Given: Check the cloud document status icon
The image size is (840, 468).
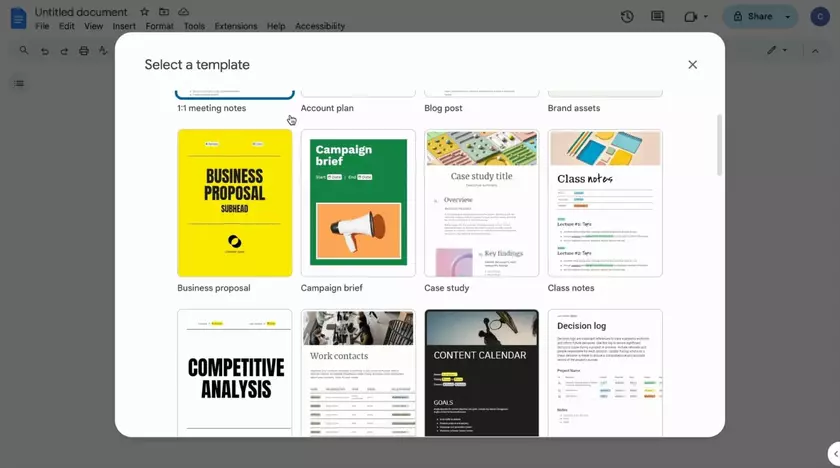Looking at the screenshot, I should click(x=183, y=12).
